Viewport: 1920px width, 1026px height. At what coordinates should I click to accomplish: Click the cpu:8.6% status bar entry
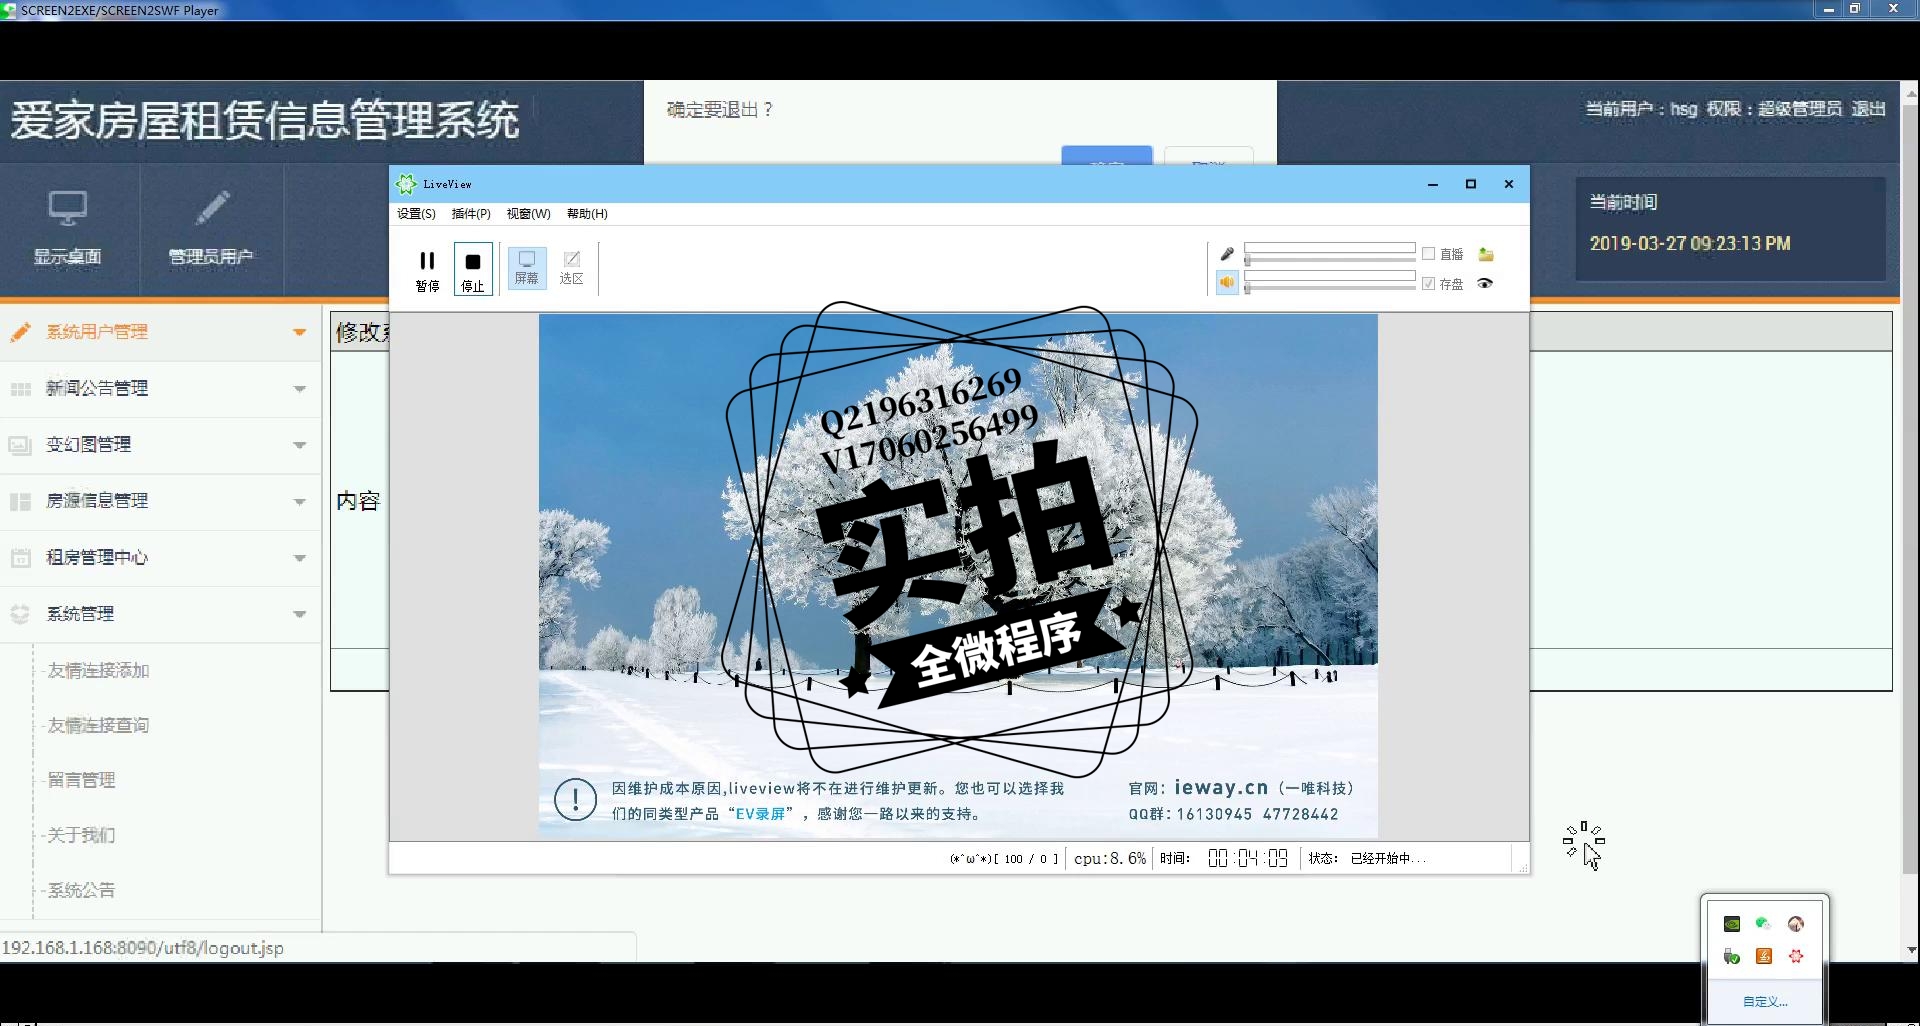tap(1110, 859)
